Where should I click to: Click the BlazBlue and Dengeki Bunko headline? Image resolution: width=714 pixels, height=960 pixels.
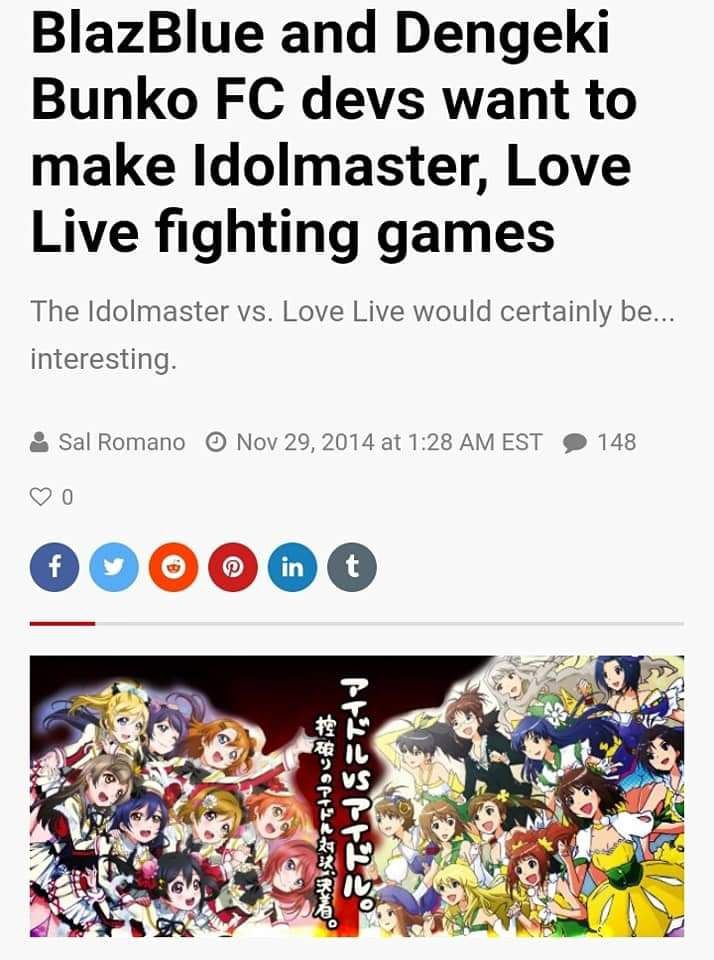click(x=334, y=132)
